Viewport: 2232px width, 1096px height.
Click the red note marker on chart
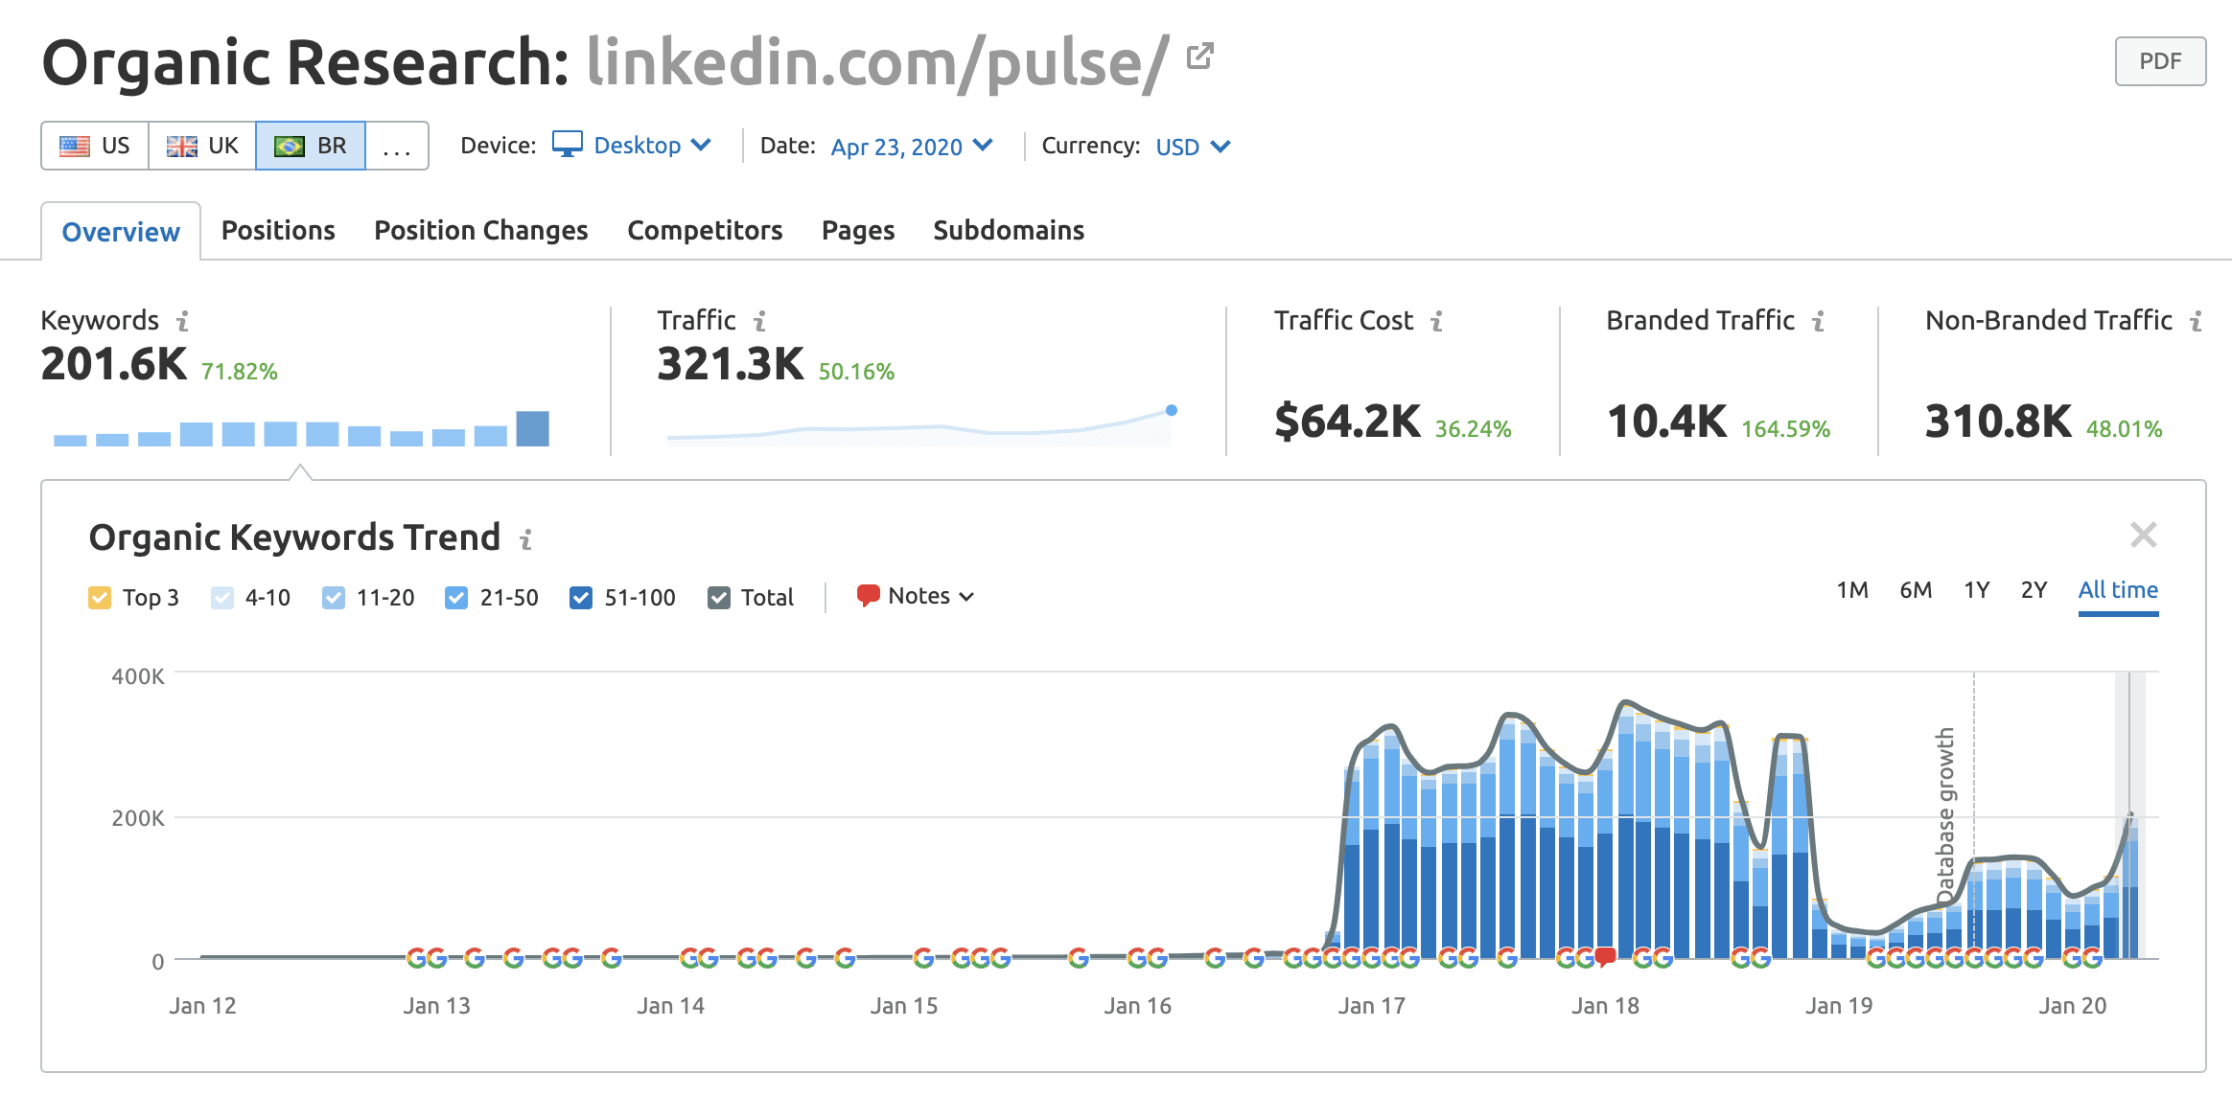coord(1605,957)
